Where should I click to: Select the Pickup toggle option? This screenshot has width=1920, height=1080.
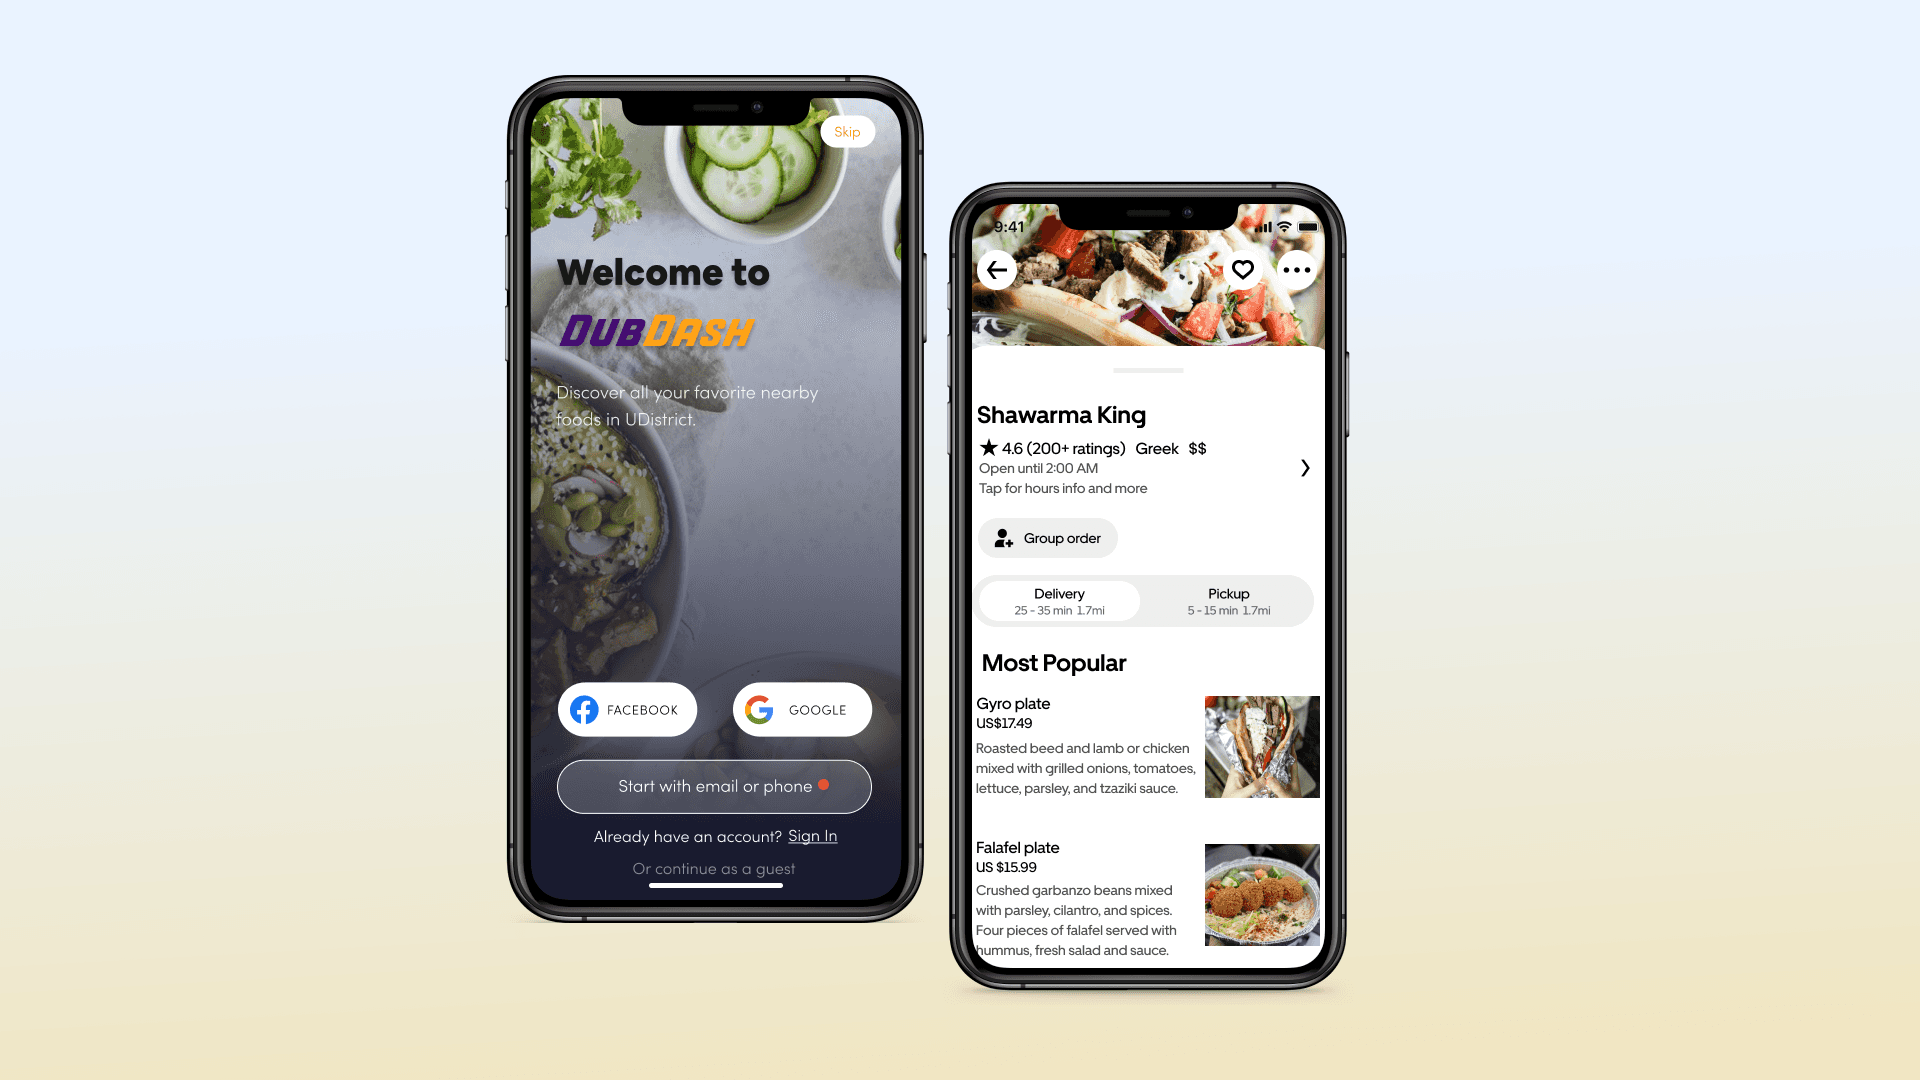click(x=1226, y=600)
